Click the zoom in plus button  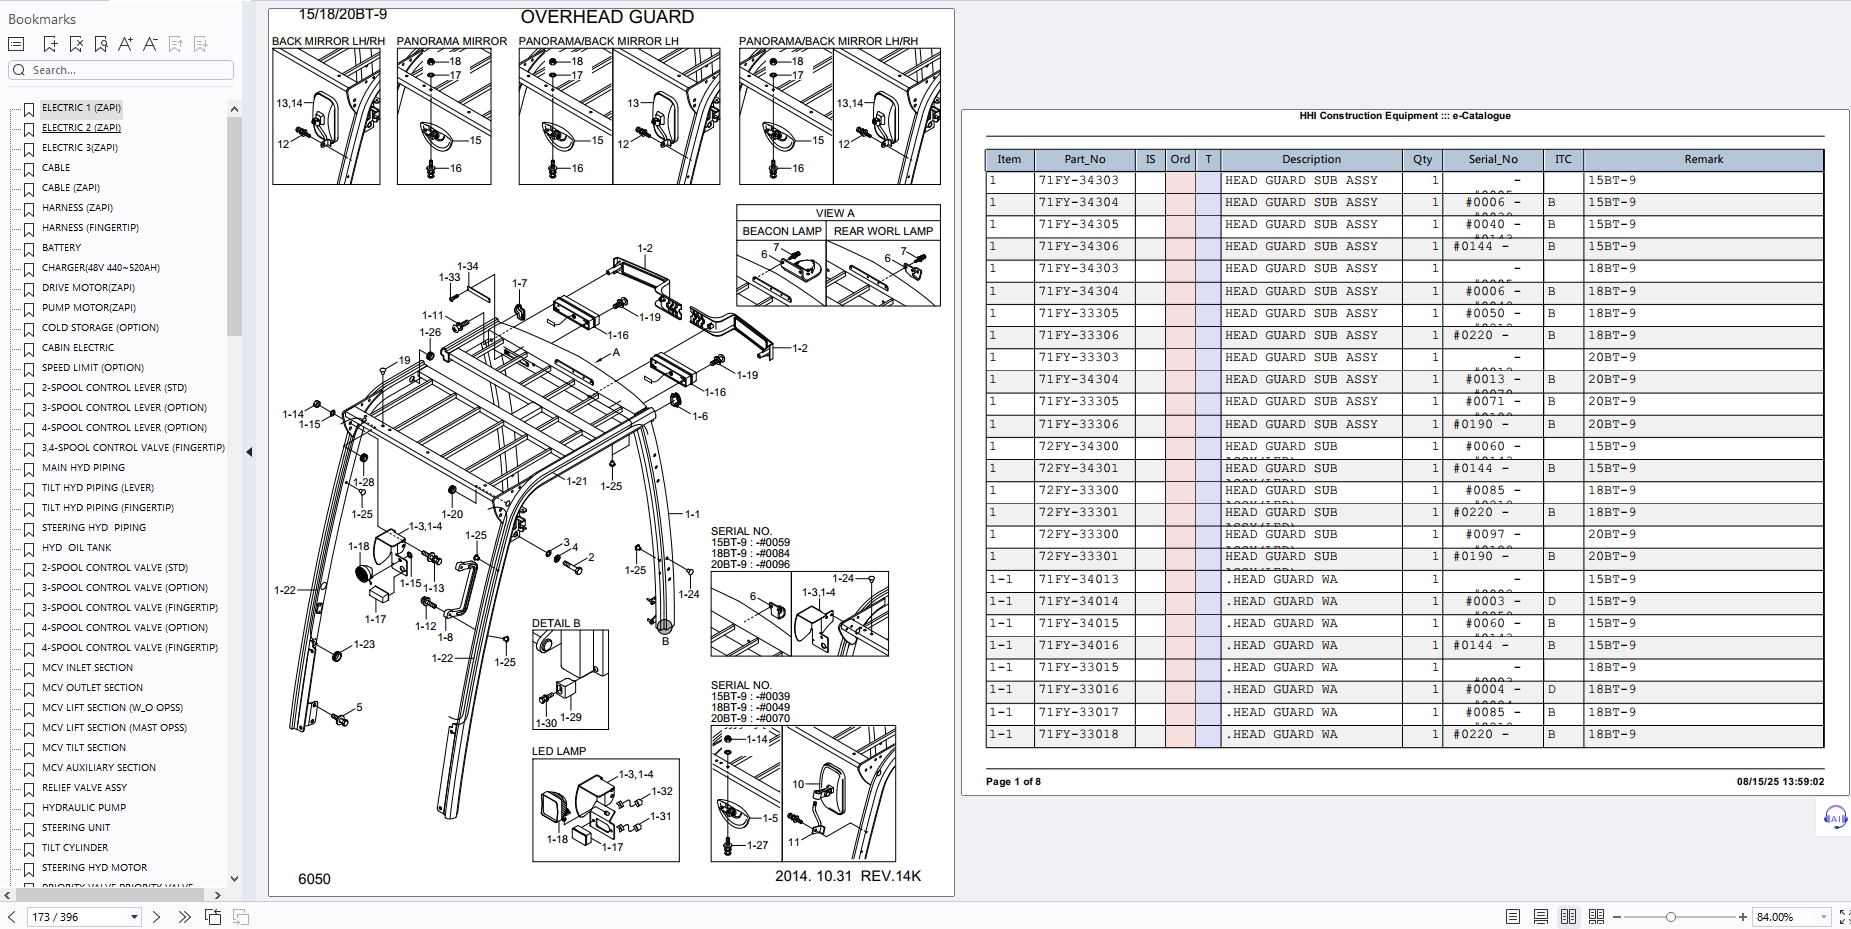[x=1743, y=917]
